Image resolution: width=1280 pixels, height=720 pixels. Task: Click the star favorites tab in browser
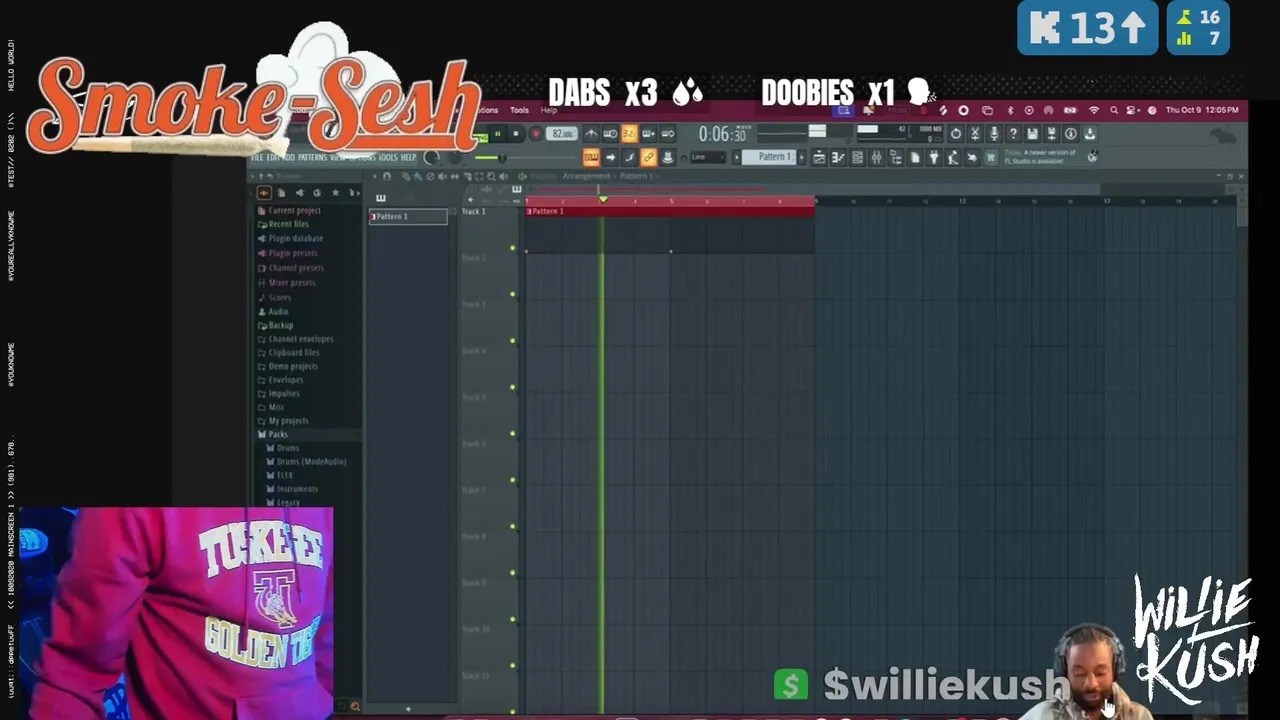tap(335, 192)
